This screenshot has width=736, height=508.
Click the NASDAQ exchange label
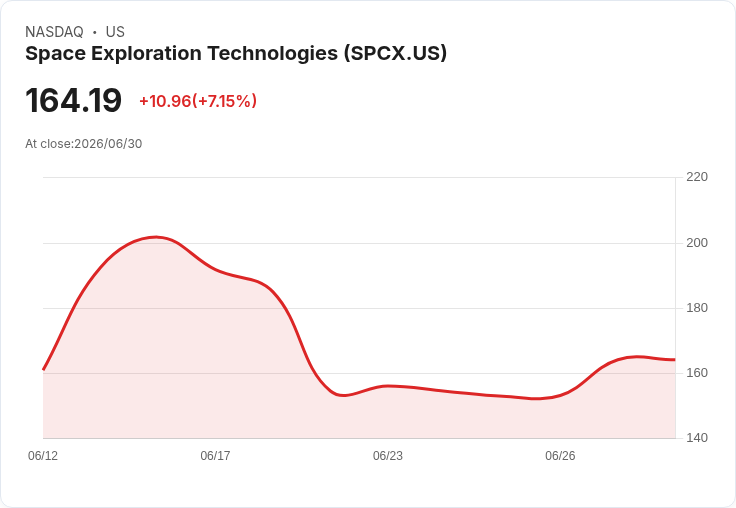[54, 31]
